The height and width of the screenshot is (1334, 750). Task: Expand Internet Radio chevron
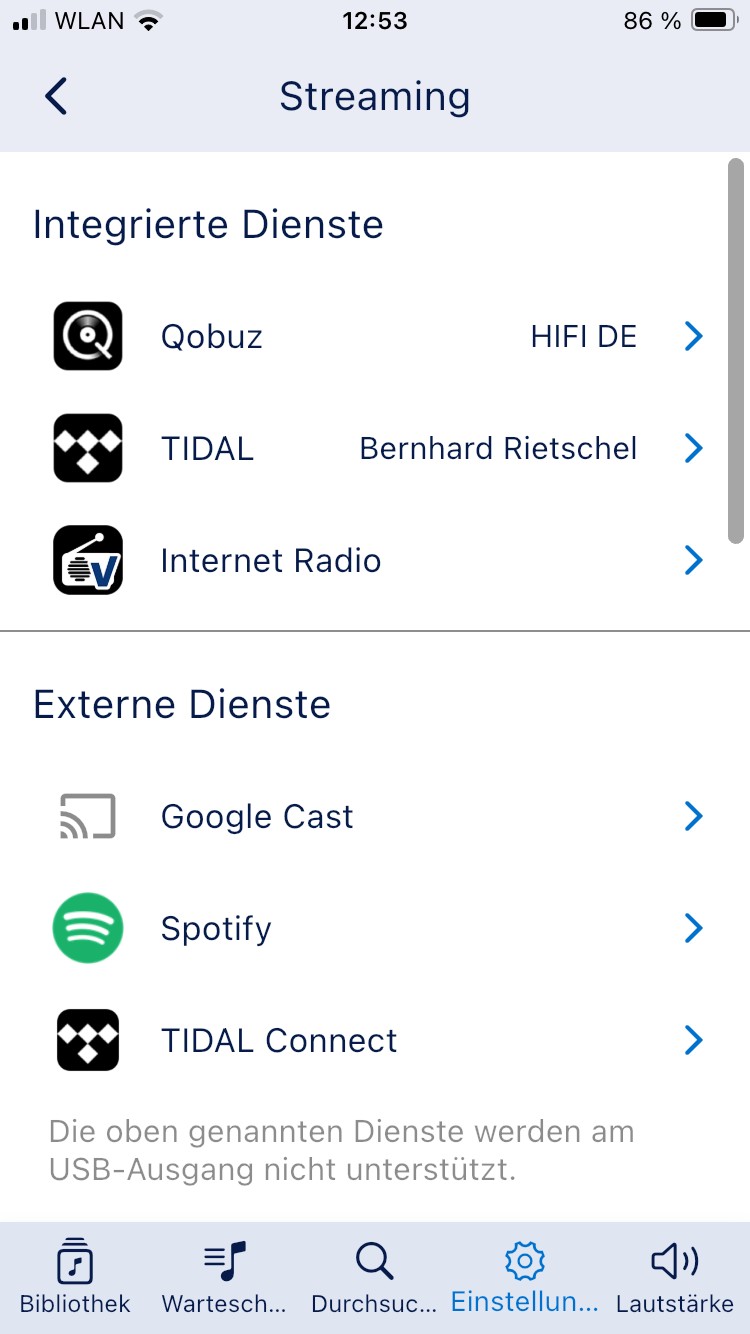tap(694, 561)
